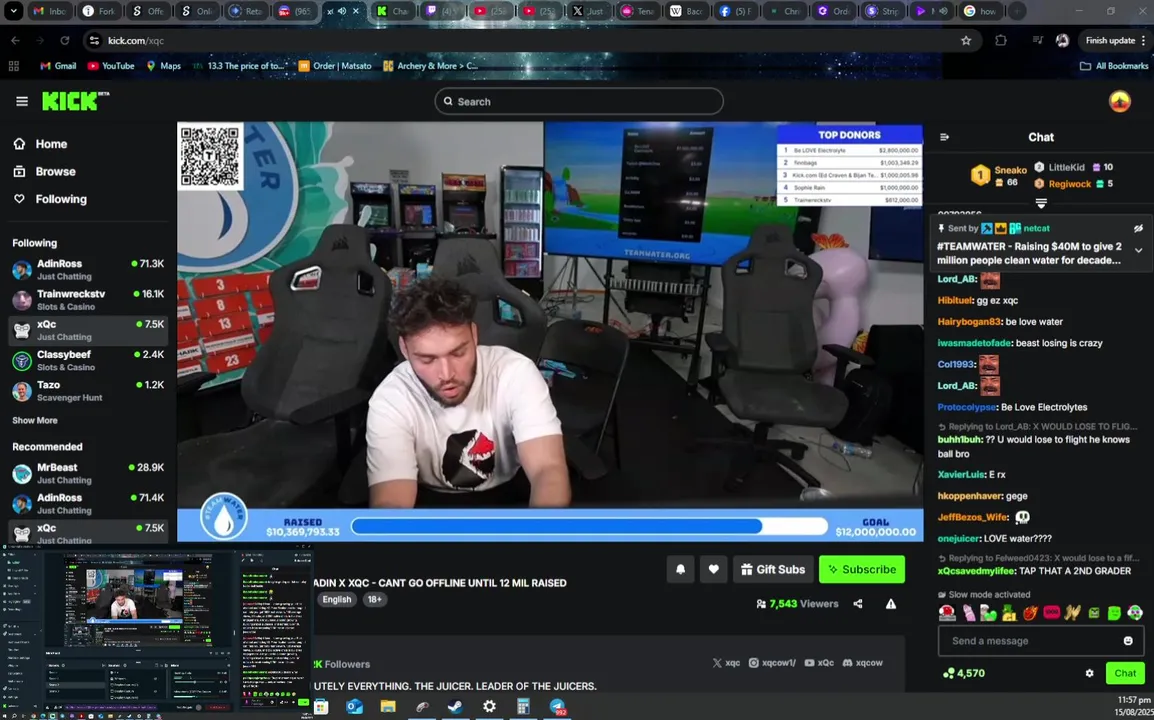Screen dimensions: 1154x720
Task: Open the Kick sidebar hamburger menu
Action: 21,102
